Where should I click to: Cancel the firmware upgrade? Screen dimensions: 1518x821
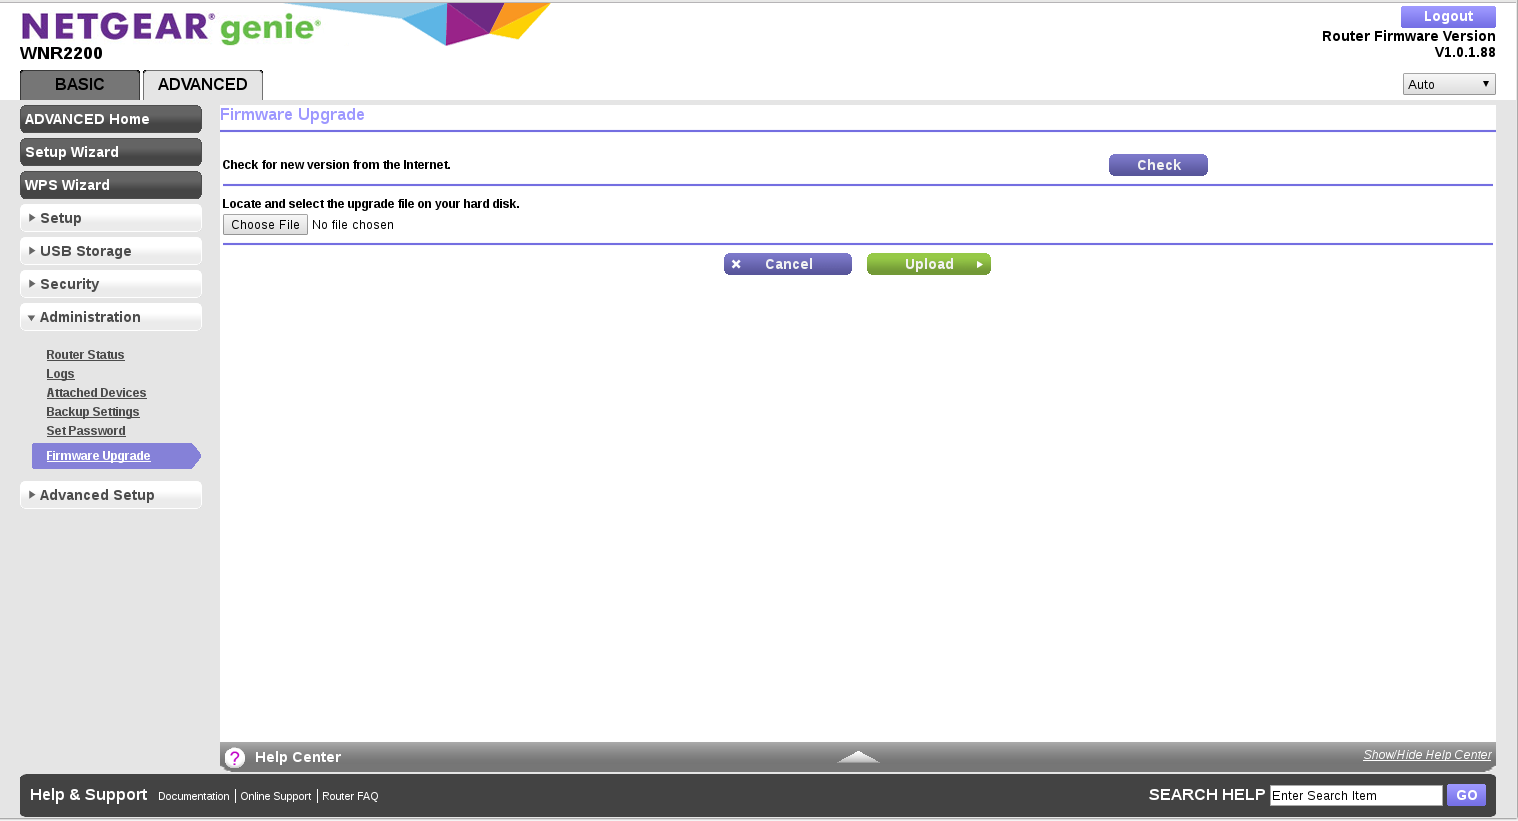tap(787, 264)
